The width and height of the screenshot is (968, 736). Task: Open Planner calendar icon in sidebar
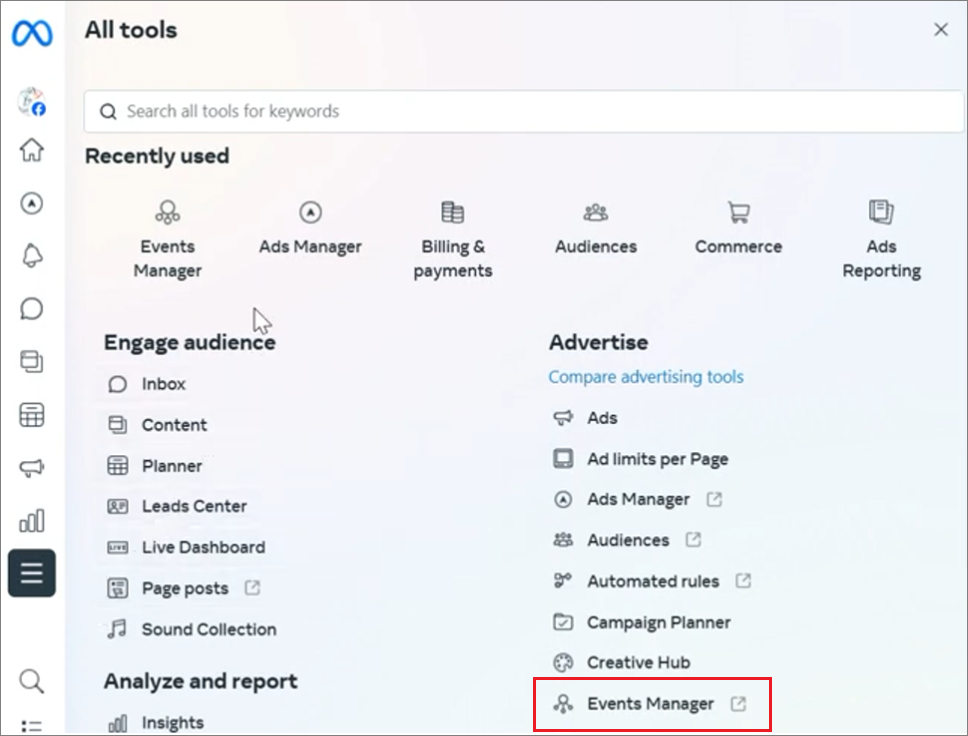click(x=31, y=415)
